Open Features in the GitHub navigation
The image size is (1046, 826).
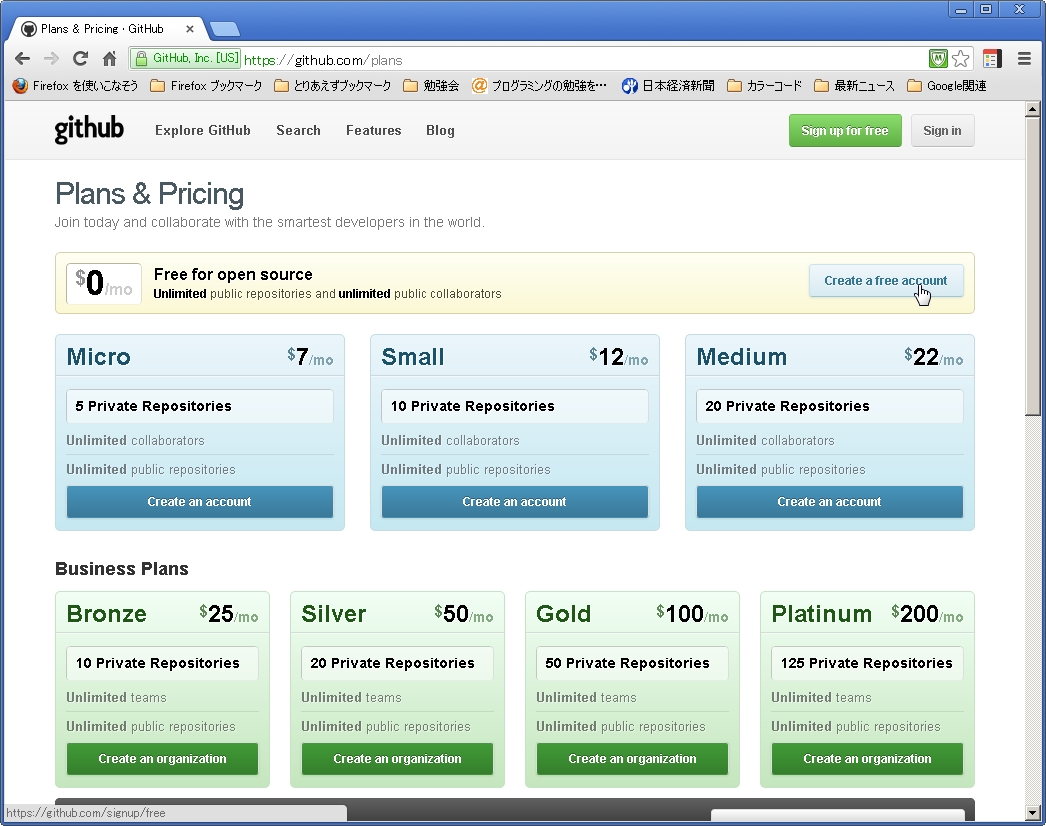374,130
